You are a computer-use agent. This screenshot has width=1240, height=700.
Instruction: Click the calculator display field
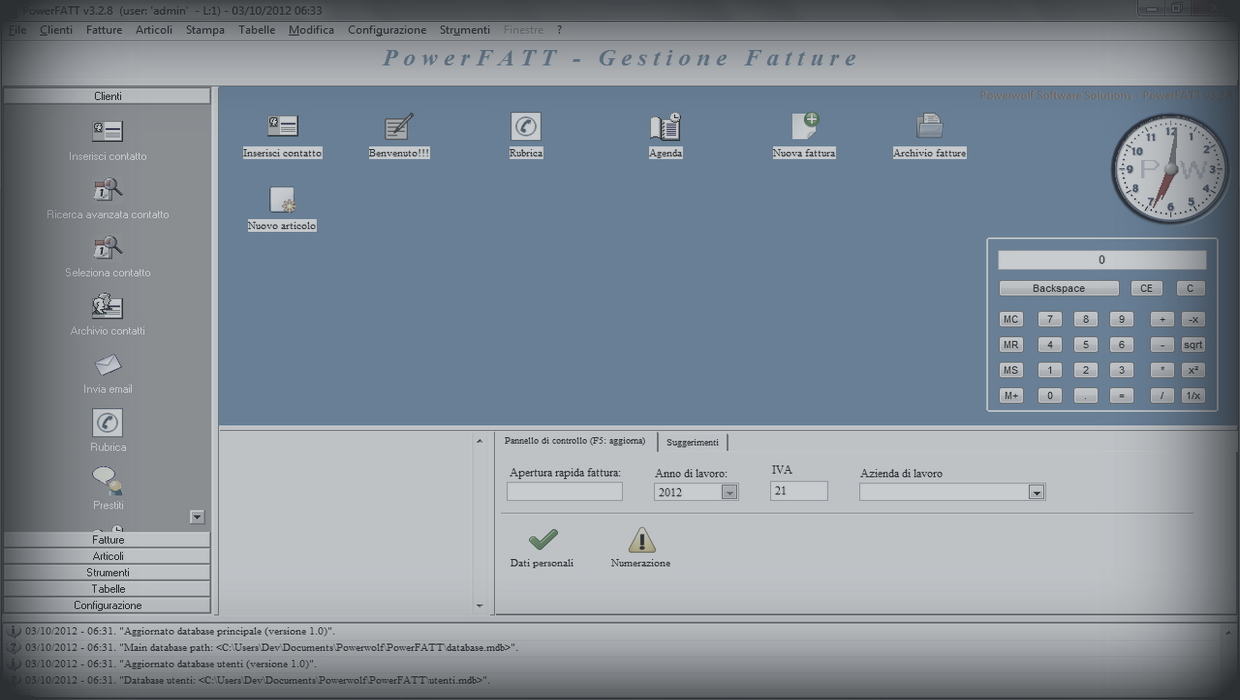(1102, 260)
